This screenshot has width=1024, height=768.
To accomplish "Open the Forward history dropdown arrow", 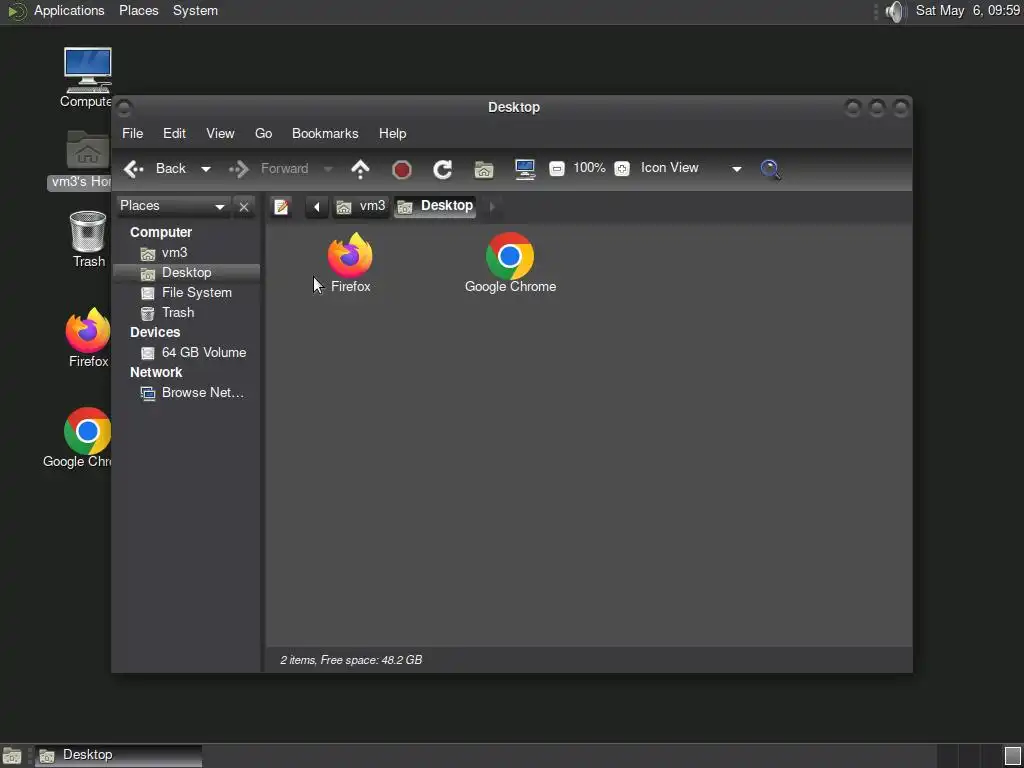I will (x=328, y=169).
